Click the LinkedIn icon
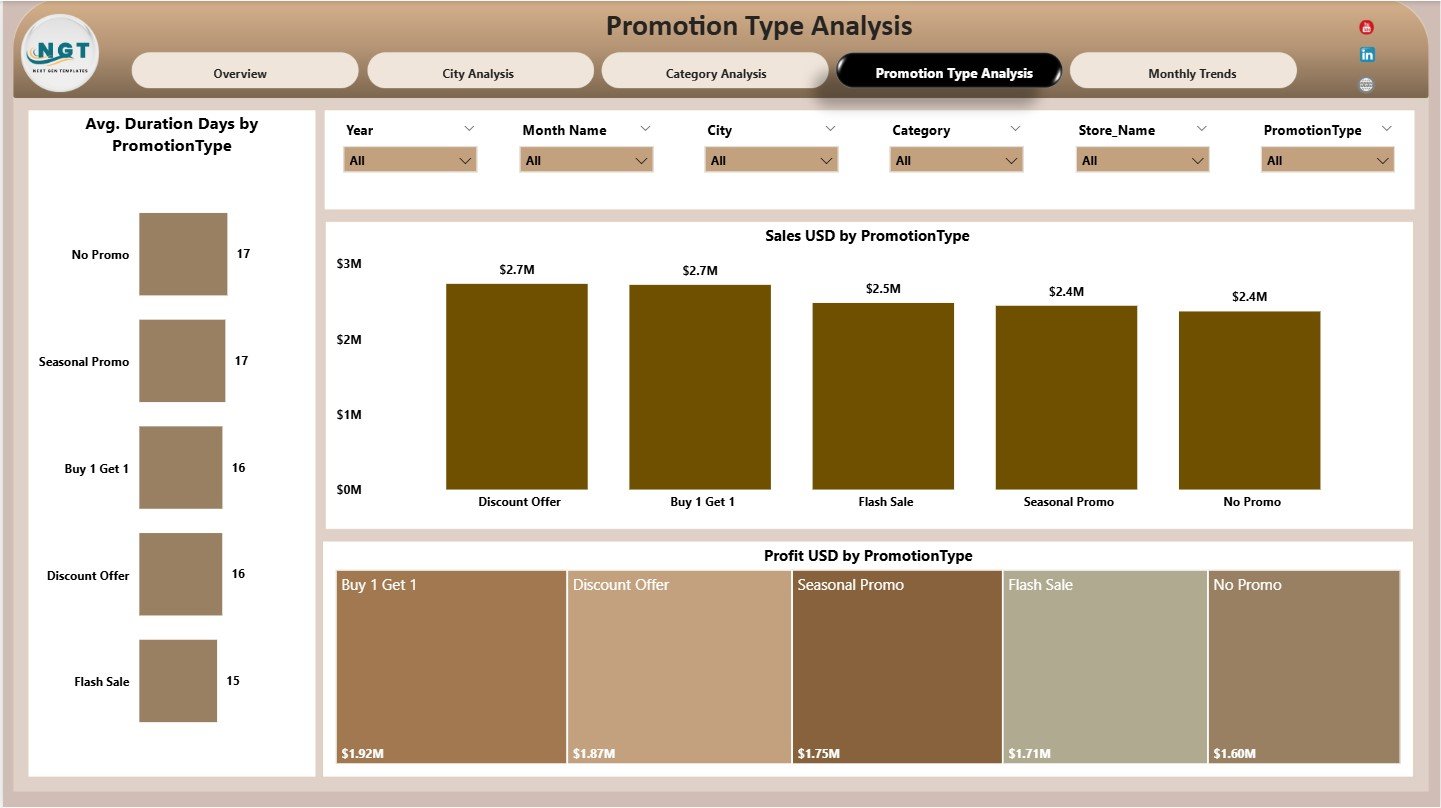 pos(1366,54)
